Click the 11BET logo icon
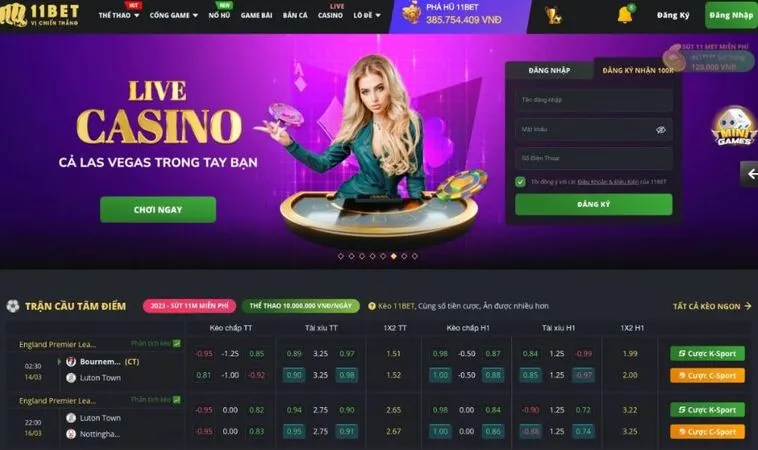 [13, 15]
